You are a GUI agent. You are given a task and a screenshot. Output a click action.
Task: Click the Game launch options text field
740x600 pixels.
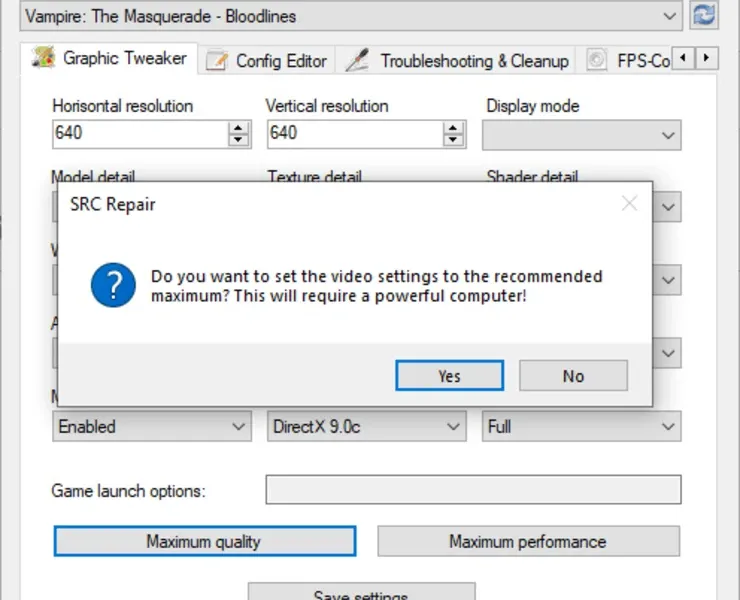coord(473,490)
